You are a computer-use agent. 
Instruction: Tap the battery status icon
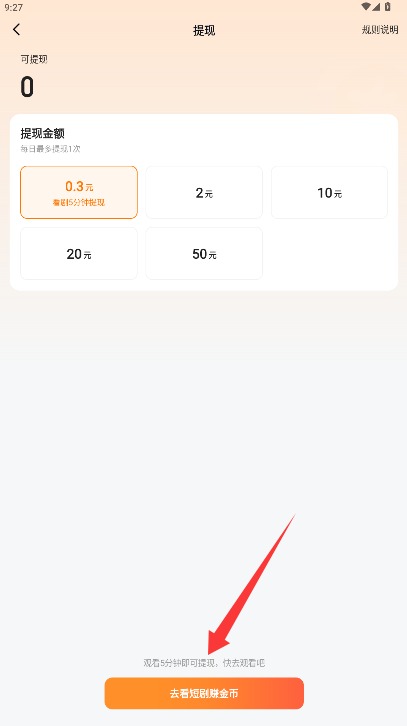pos(388,6)
